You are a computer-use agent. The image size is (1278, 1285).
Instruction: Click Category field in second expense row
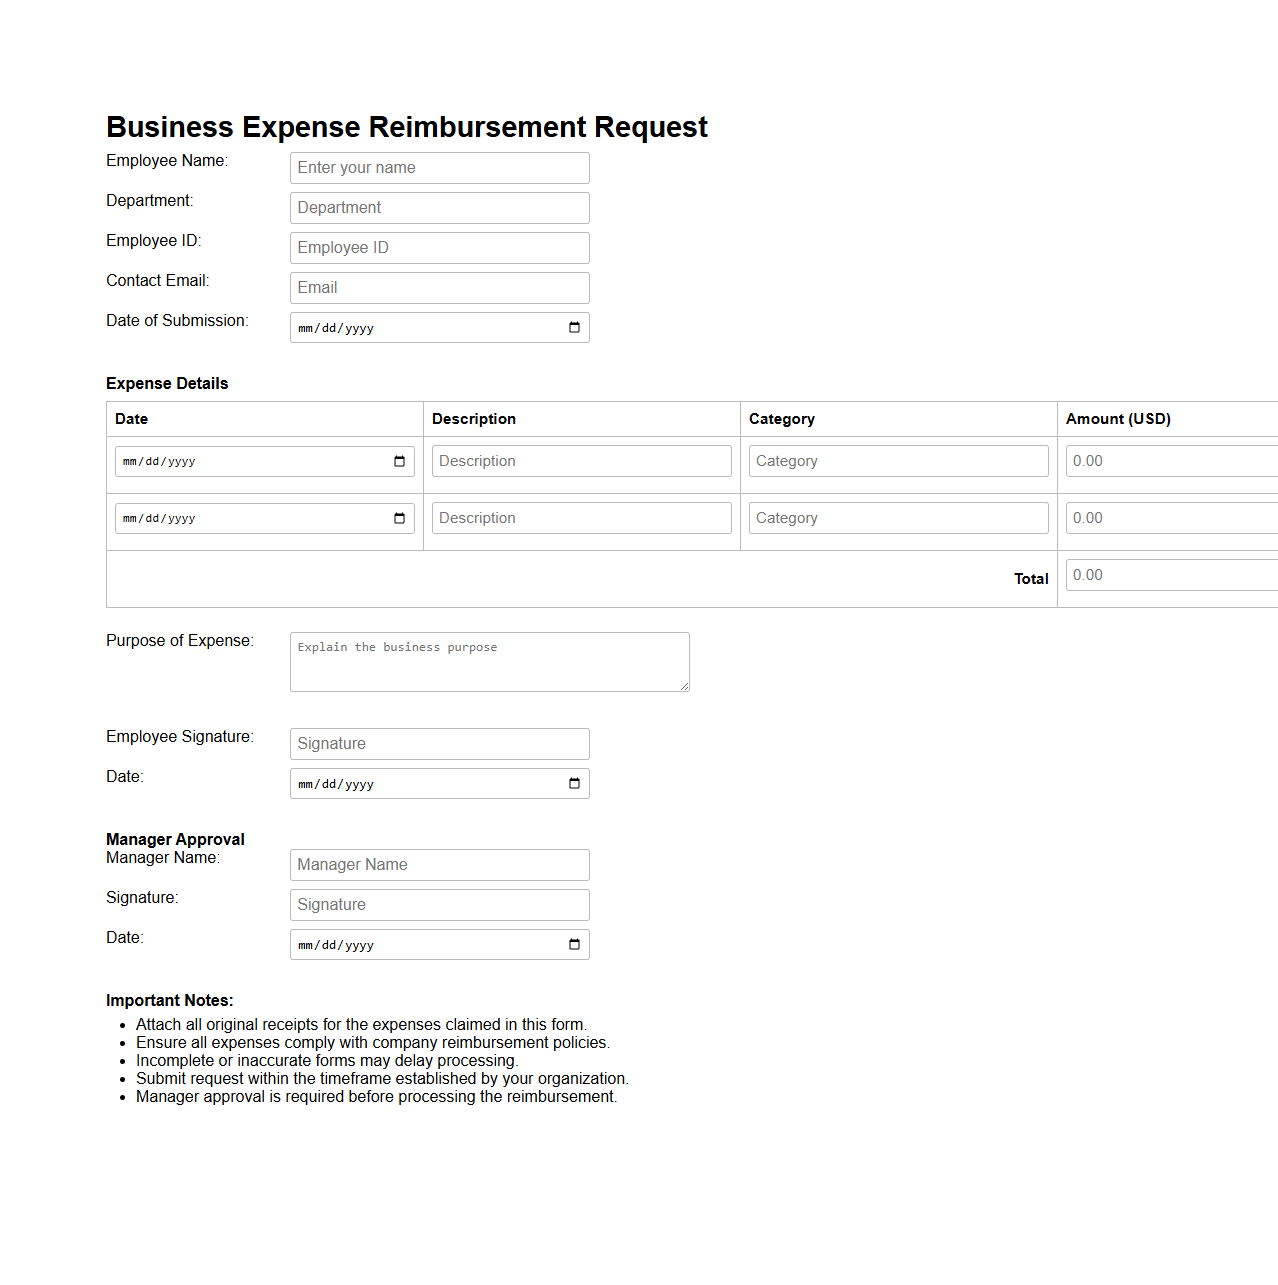point(898,518)
